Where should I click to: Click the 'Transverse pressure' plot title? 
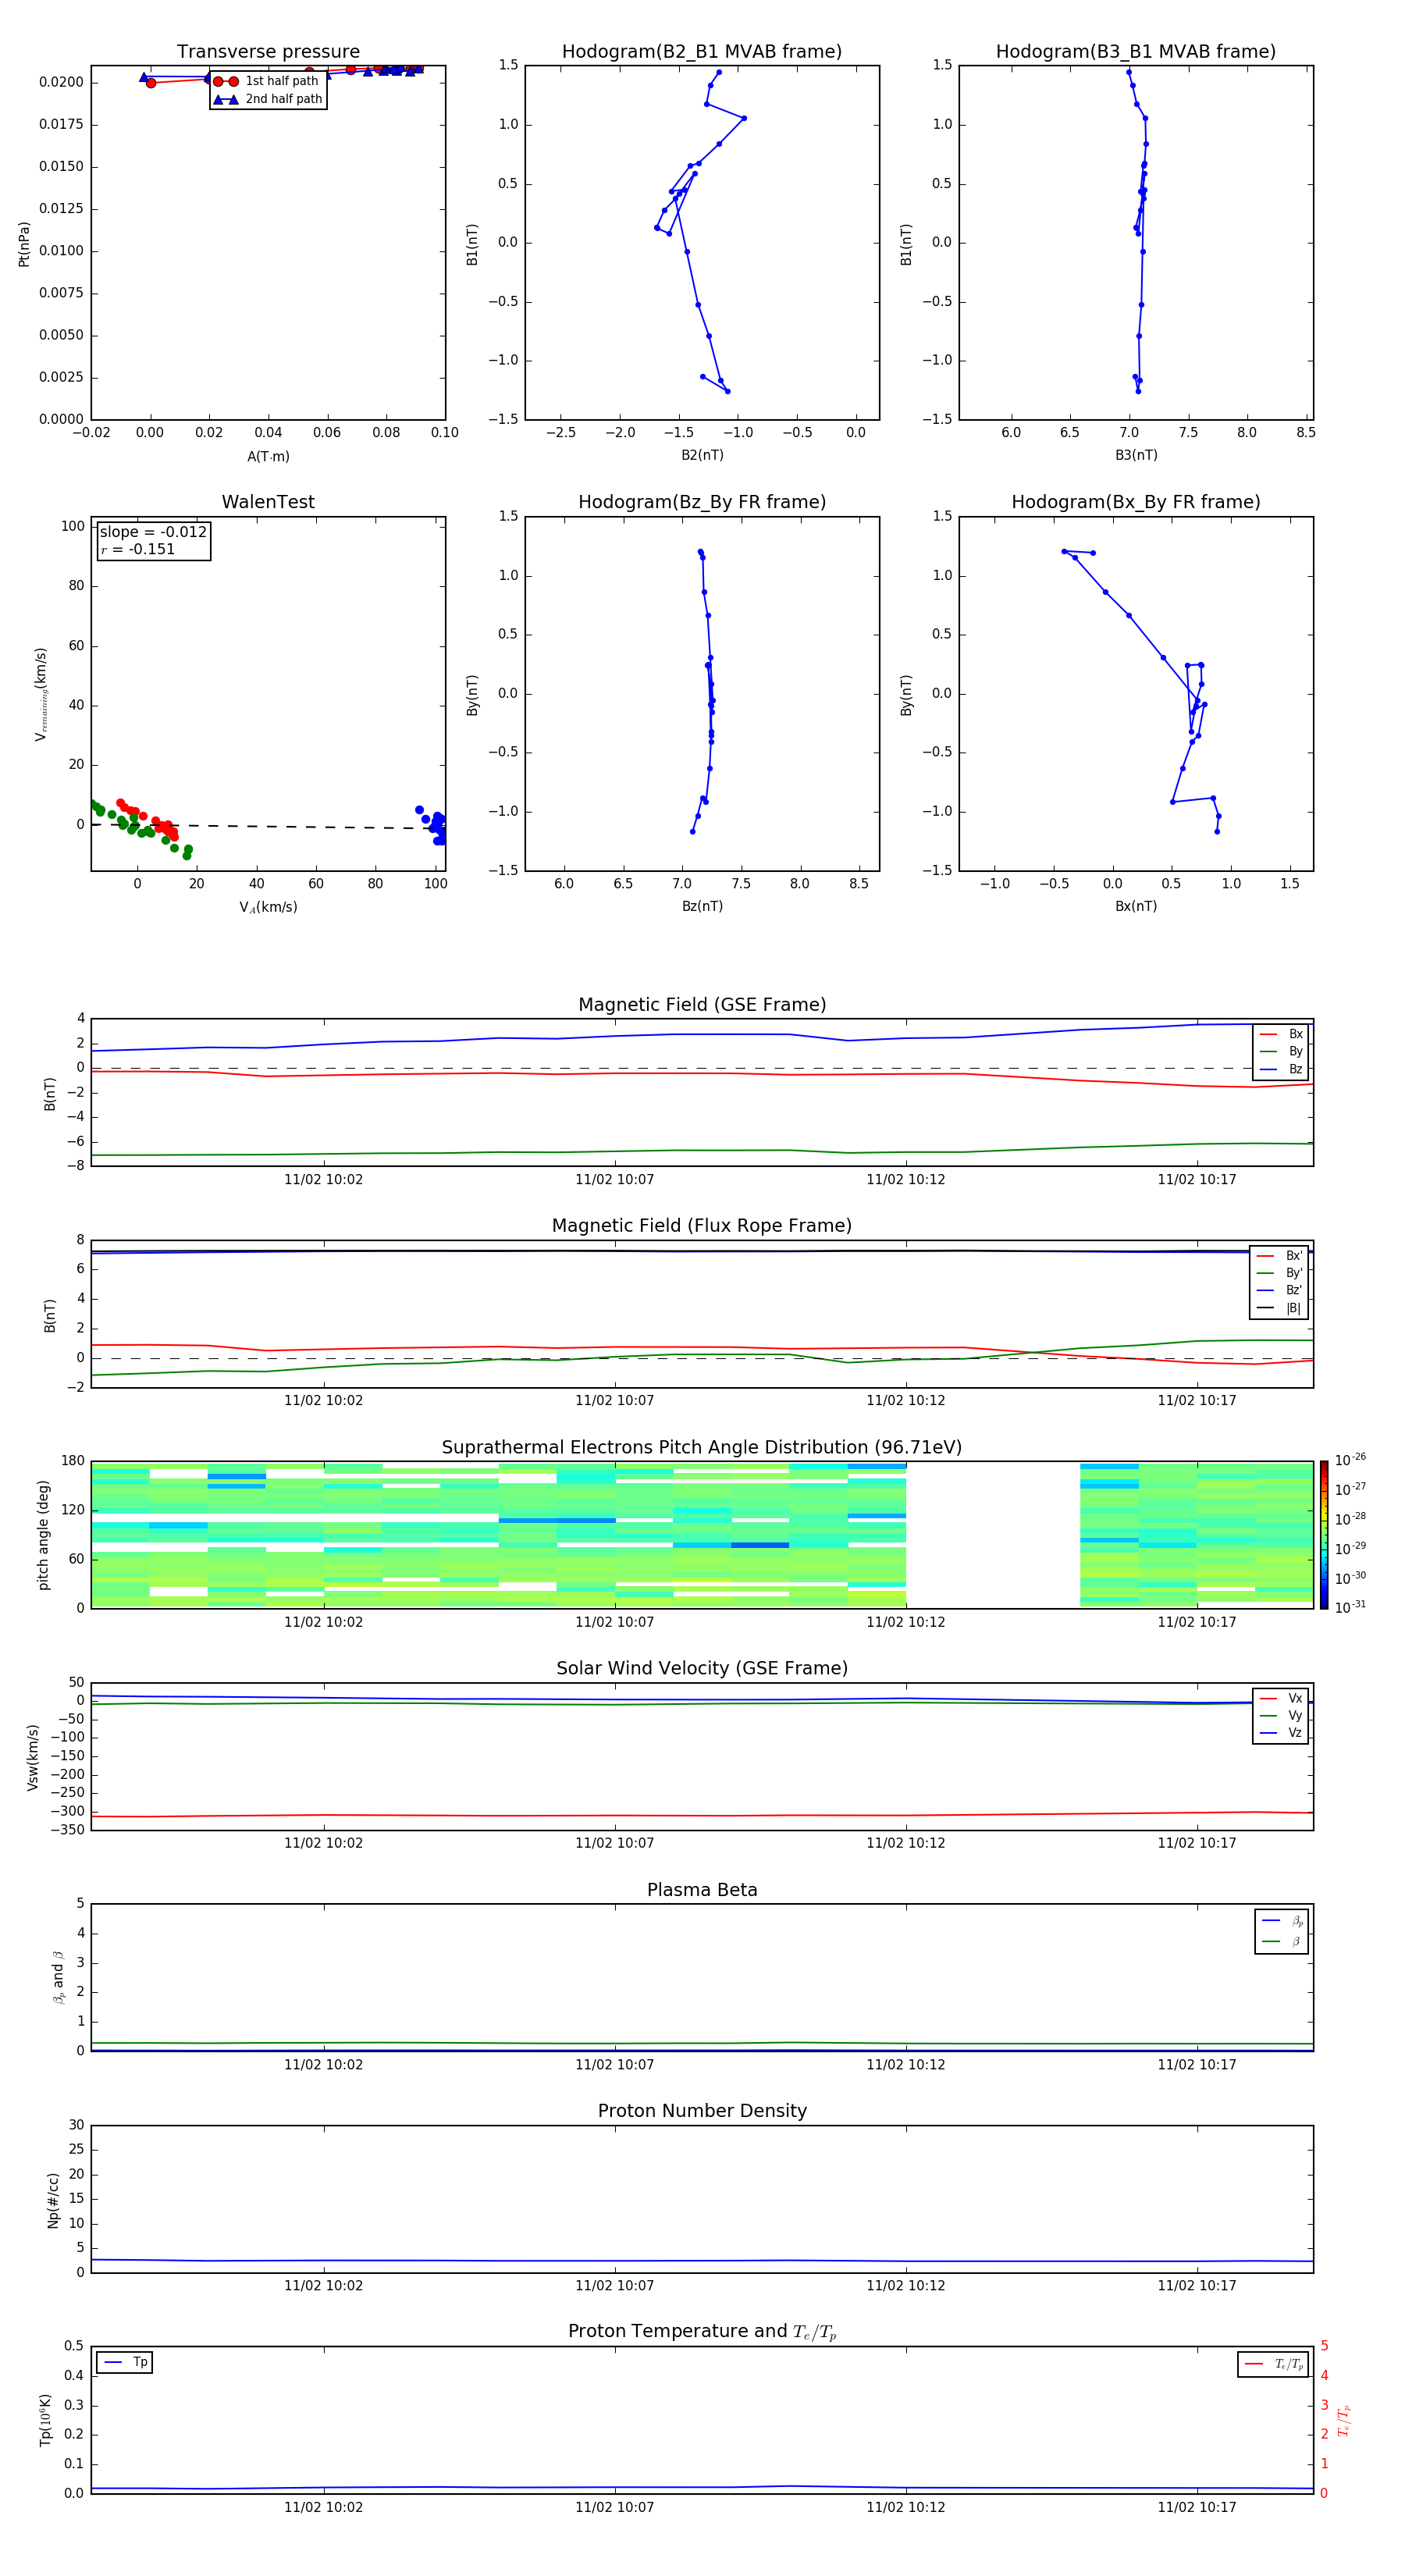coord(268,52)
